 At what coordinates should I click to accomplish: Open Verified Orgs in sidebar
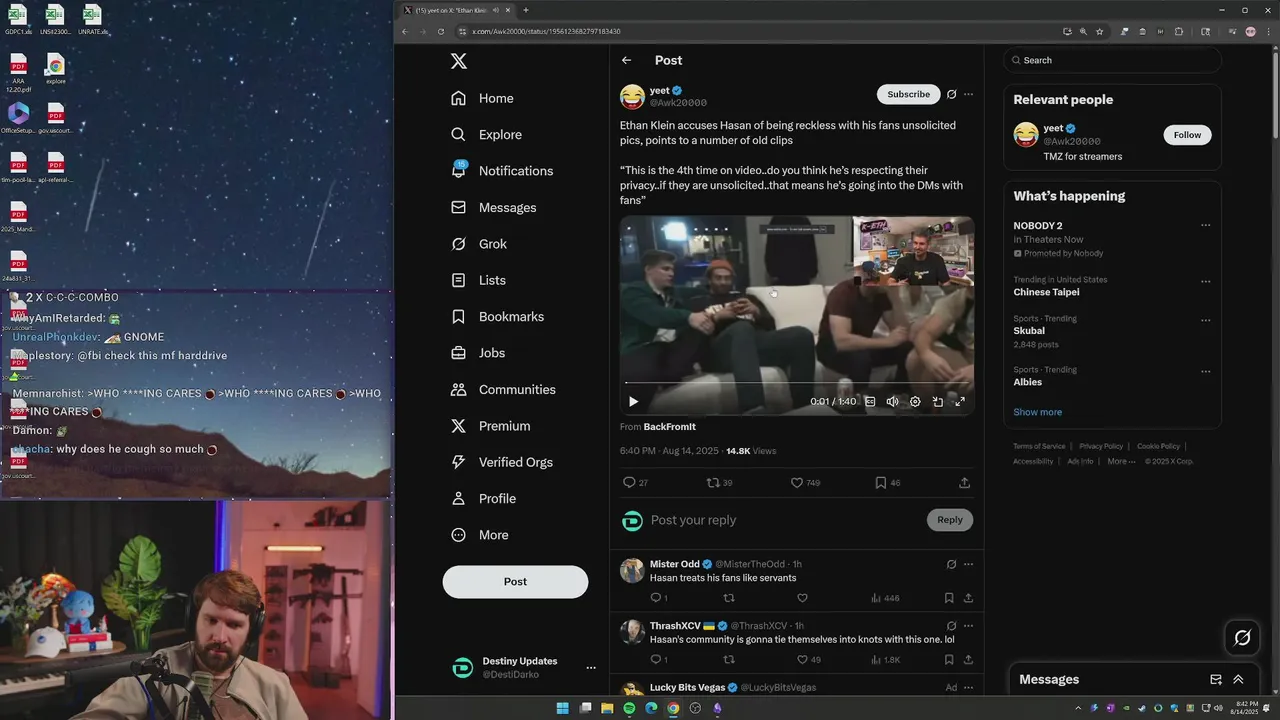pyautogui.click(x=502, y=462)
